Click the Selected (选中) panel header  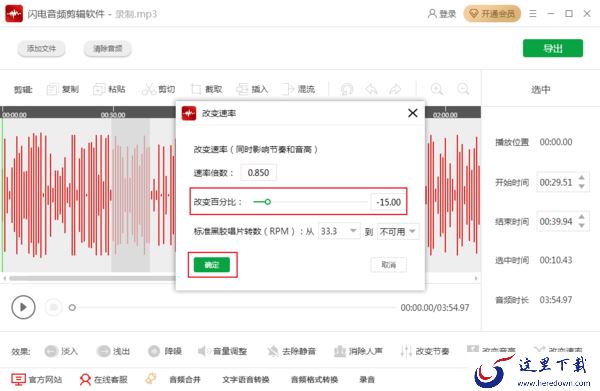click(540, 90)
